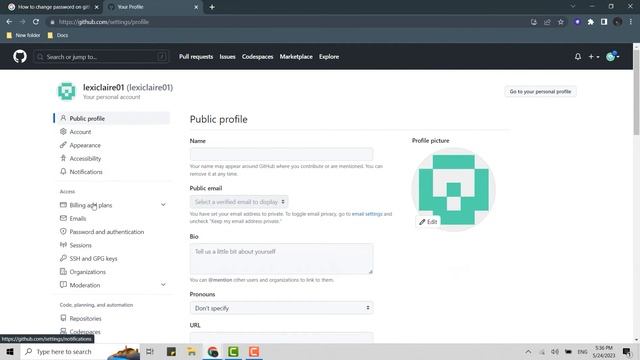640x360 pixels.
Task: Open Issues in top nav
Action: pyautogui.click(x=227, y=57)
